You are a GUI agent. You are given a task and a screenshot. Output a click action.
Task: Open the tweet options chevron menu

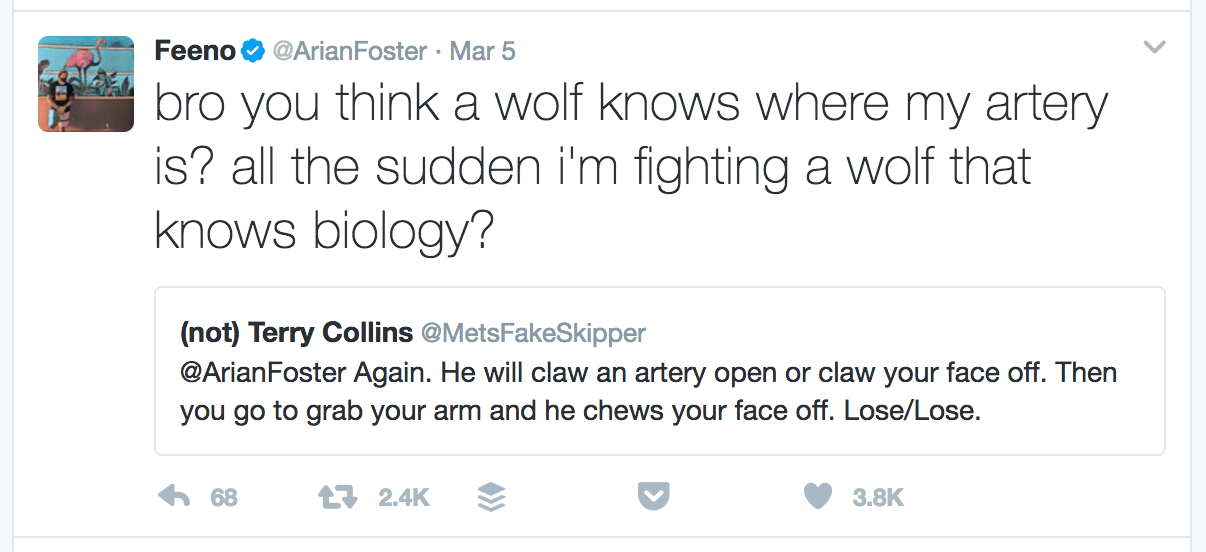click(x=1154, y=47)
